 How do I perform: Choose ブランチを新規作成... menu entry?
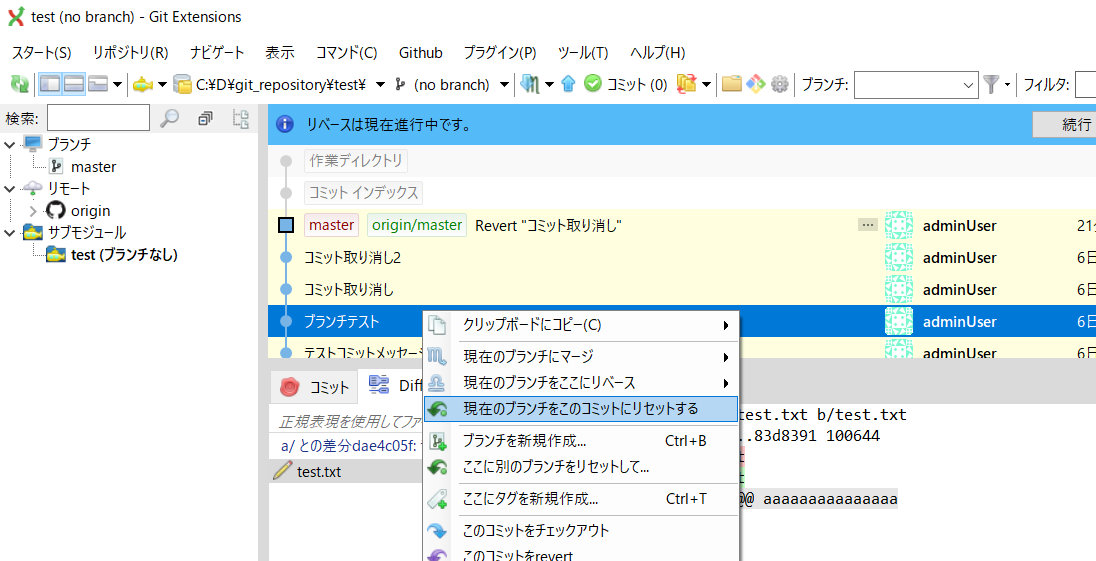[582, 441]
